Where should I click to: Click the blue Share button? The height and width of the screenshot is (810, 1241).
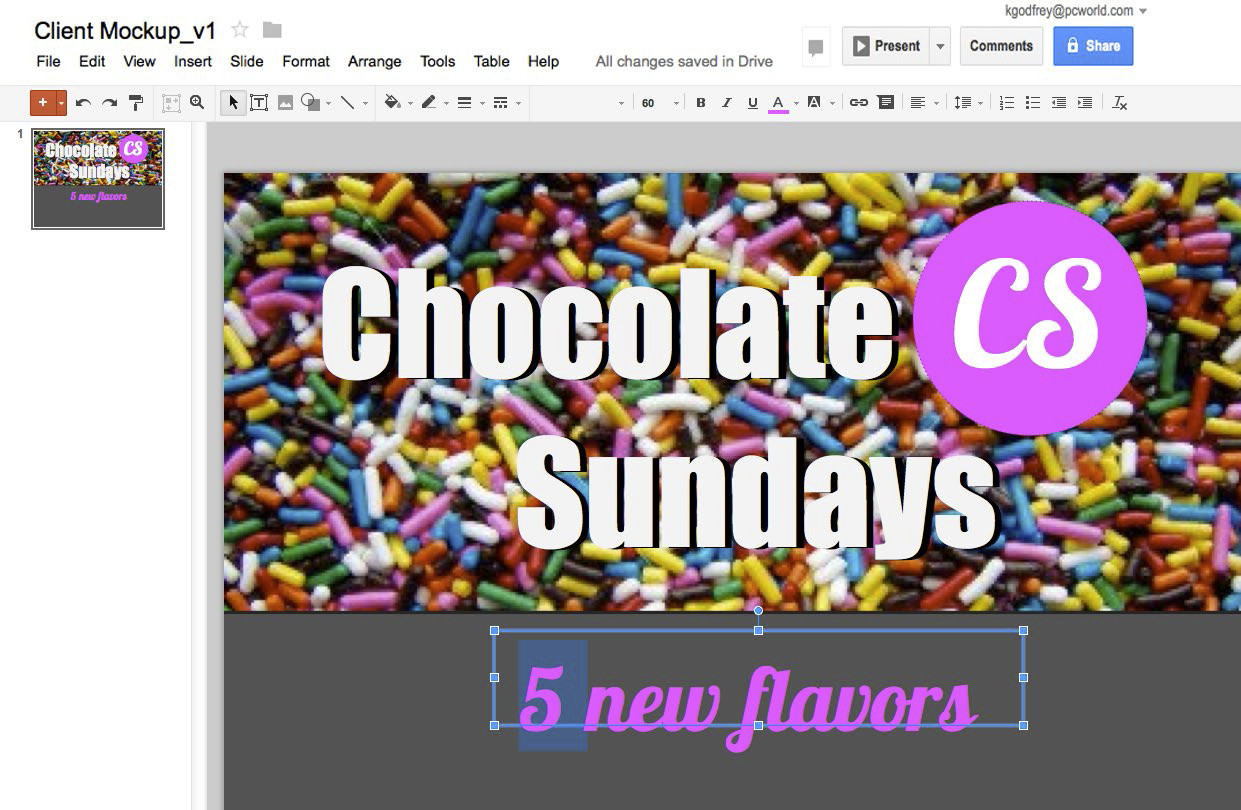1092,46
